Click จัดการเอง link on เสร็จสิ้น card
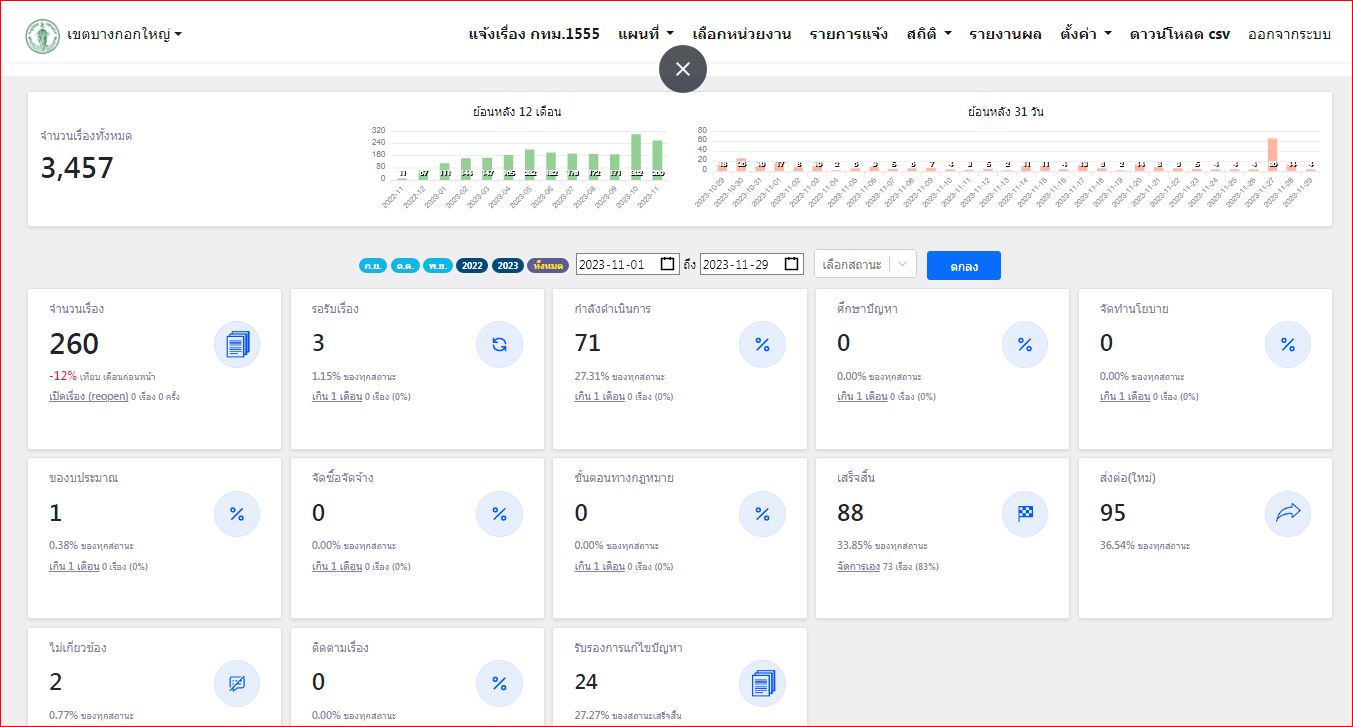The image size is (1353, 727). (x=859, y=566)
